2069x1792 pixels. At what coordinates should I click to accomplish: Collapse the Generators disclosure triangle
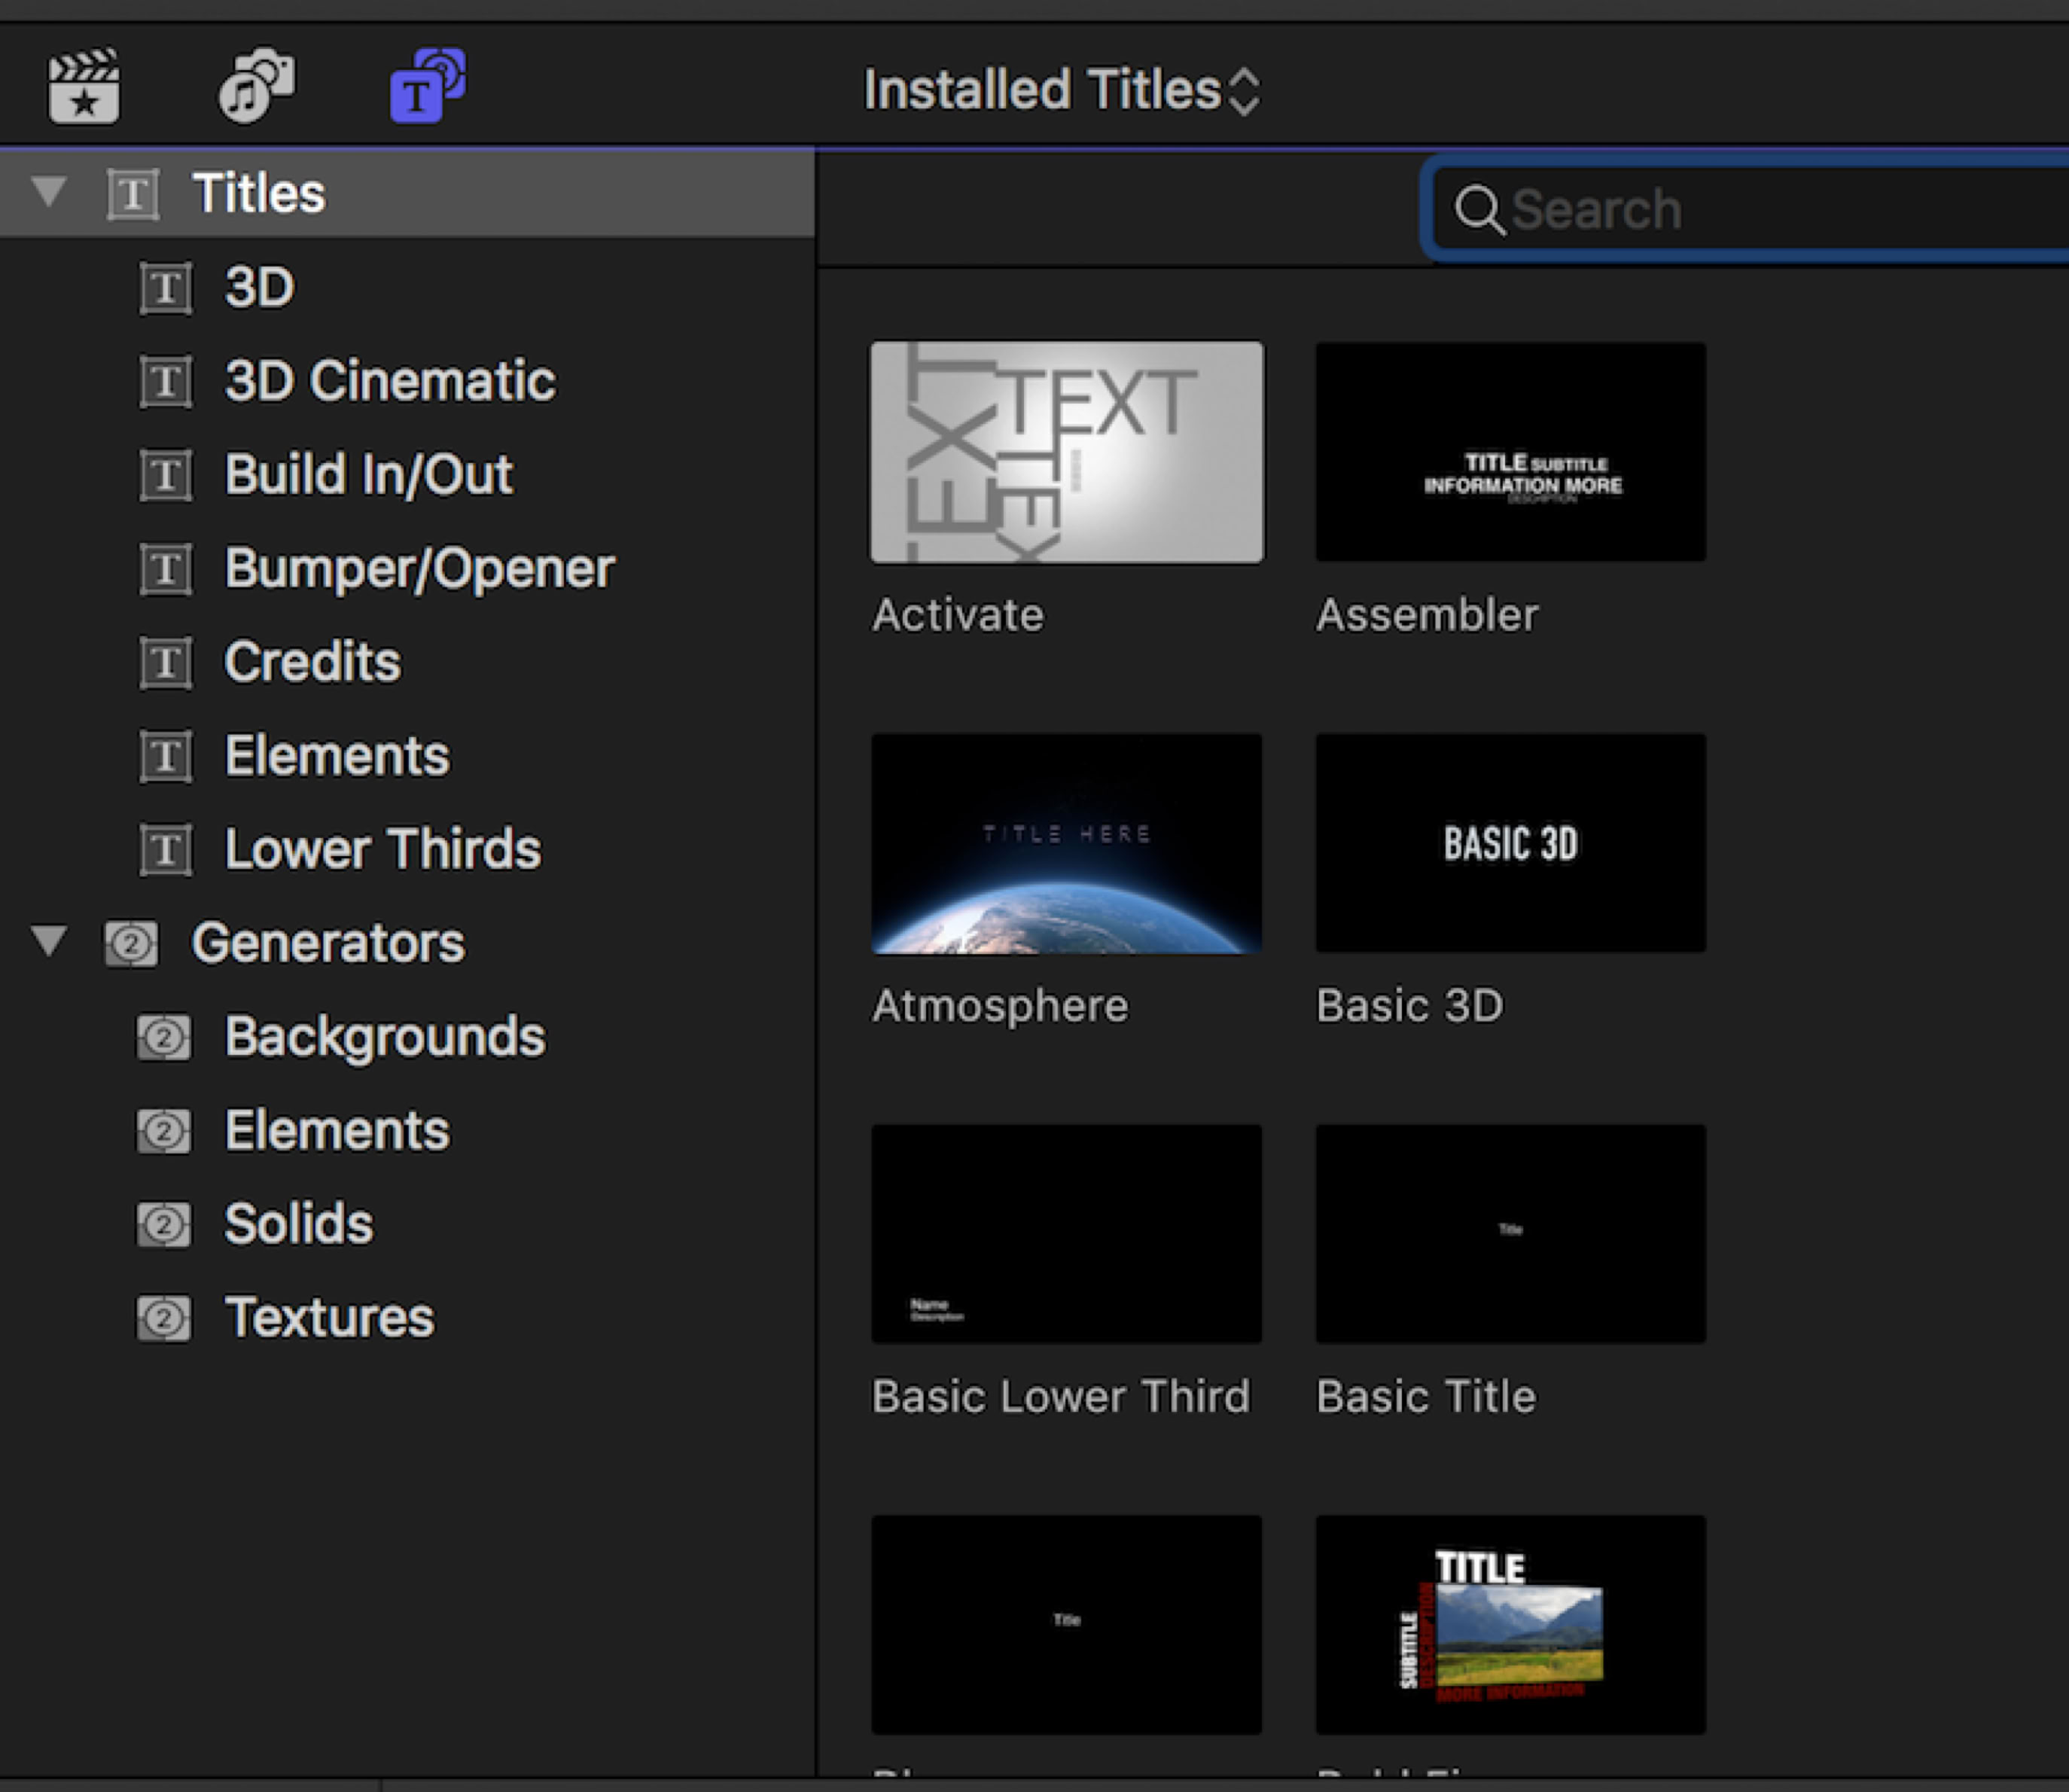coord(48,941)
